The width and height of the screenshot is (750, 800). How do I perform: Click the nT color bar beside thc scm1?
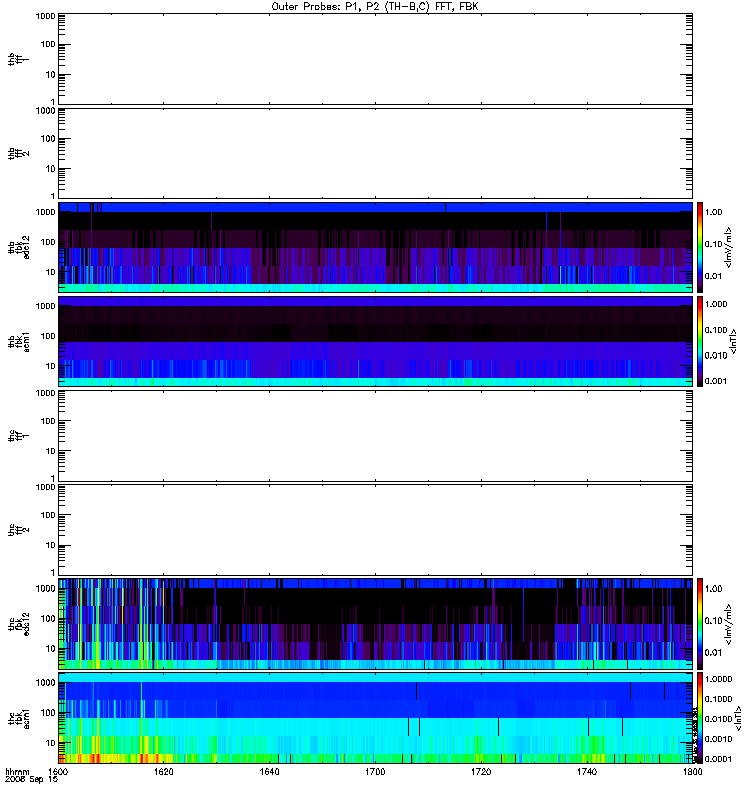point(700,718)
